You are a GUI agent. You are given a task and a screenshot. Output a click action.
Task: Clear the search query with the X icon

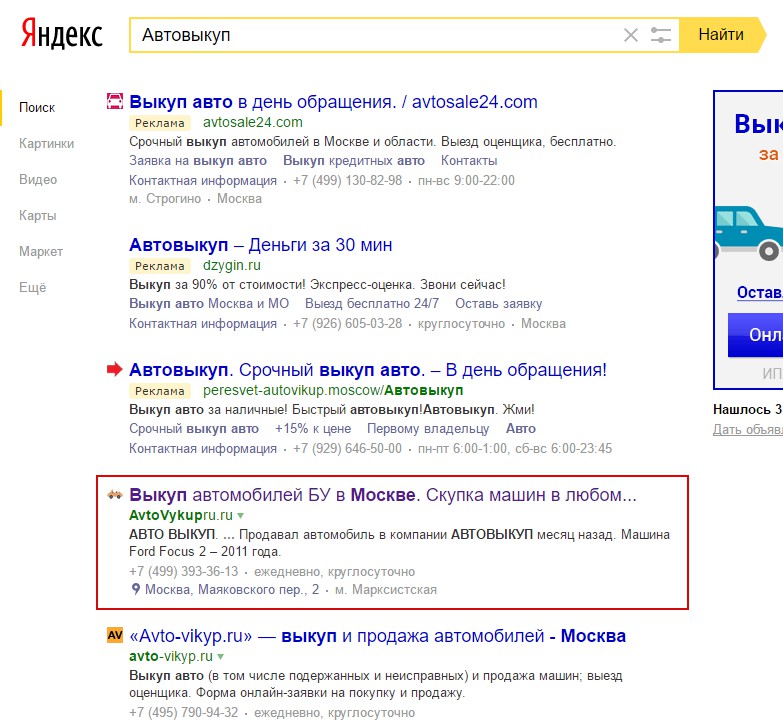[x=631, y=35]
